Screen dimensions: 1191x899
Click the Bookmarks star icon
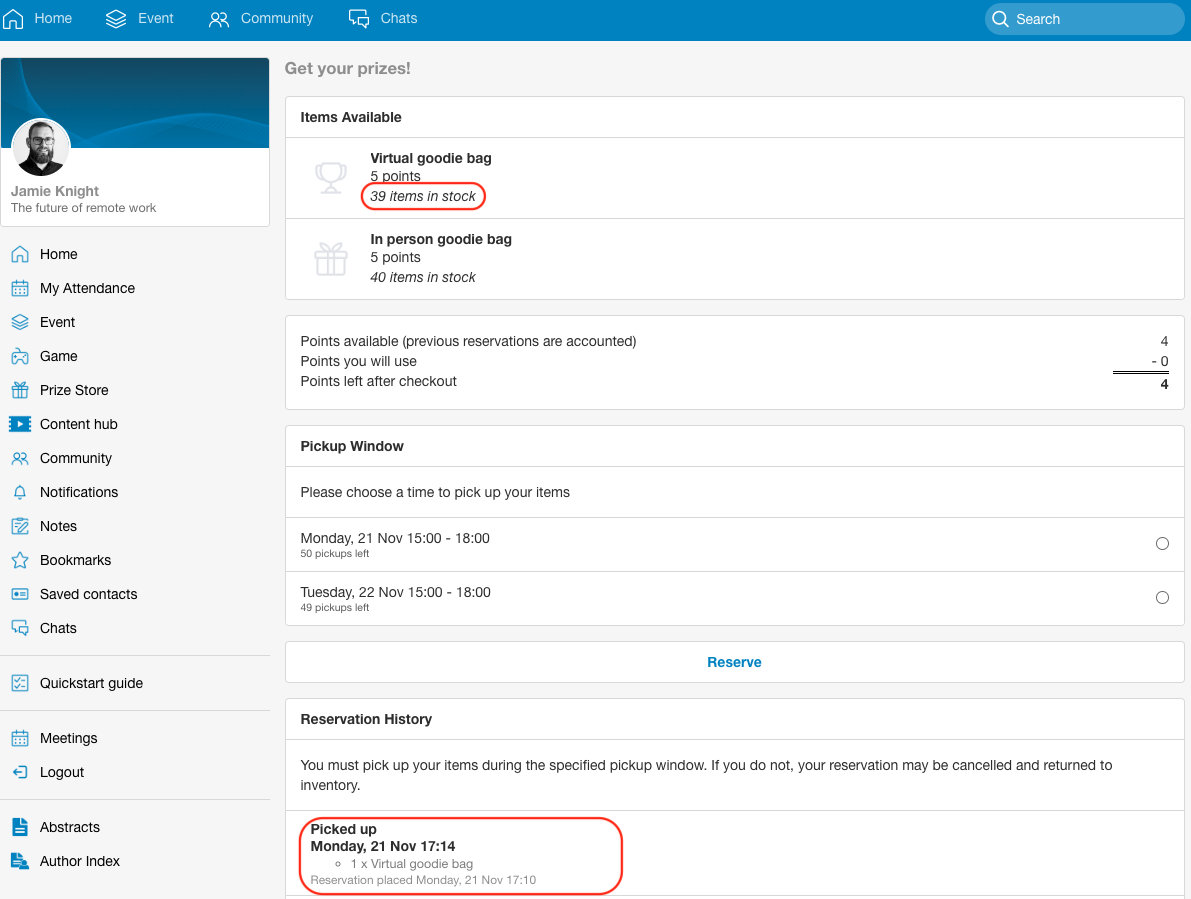click(20, 560)
